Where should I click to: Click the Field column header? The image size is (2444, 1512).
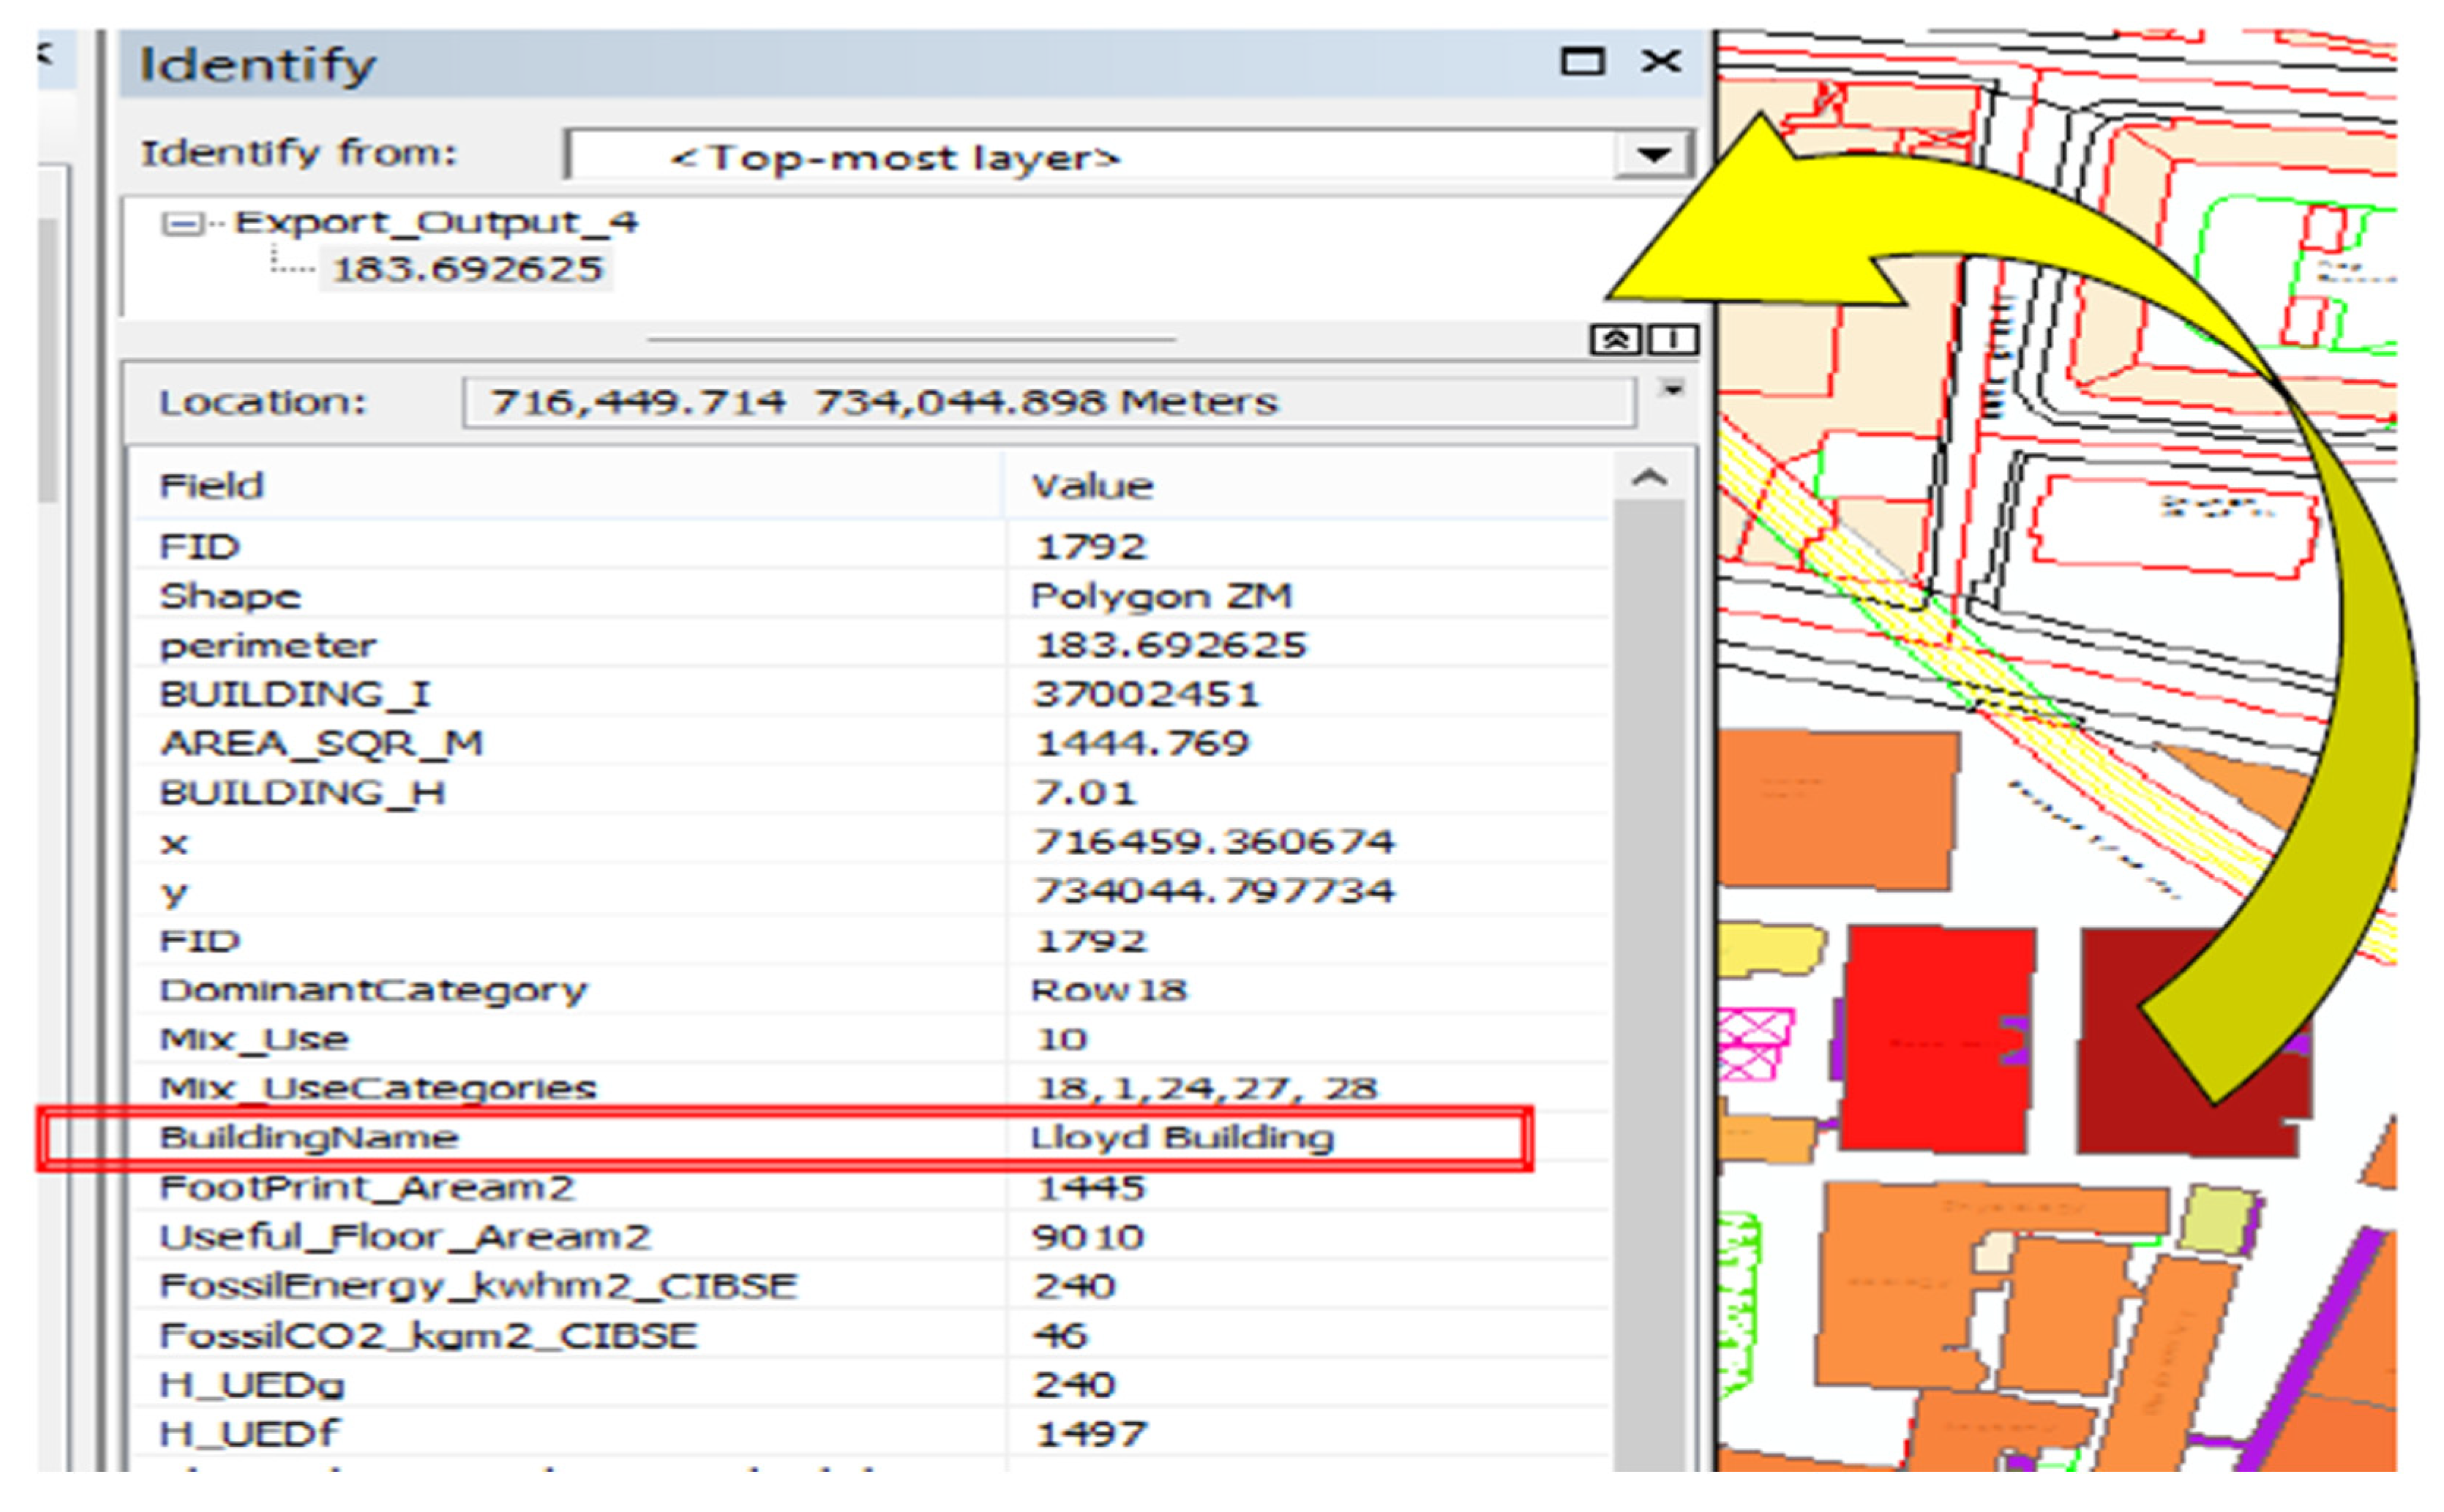coord(212,486)
